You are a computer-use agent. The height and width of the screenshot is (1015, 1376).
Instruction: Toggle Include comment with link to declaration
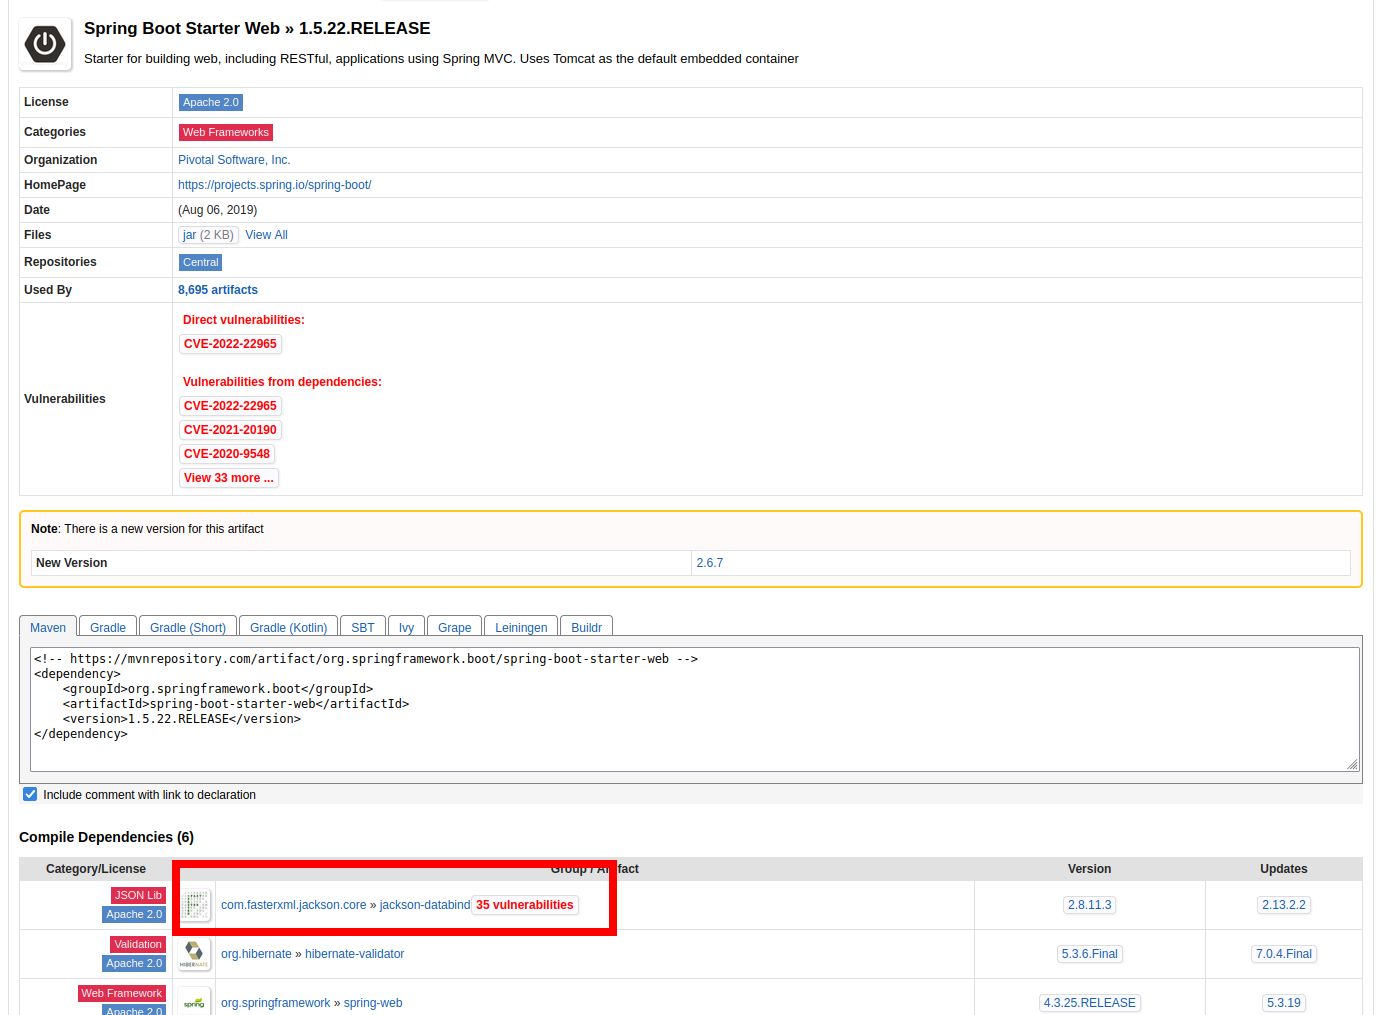[30, 794]
